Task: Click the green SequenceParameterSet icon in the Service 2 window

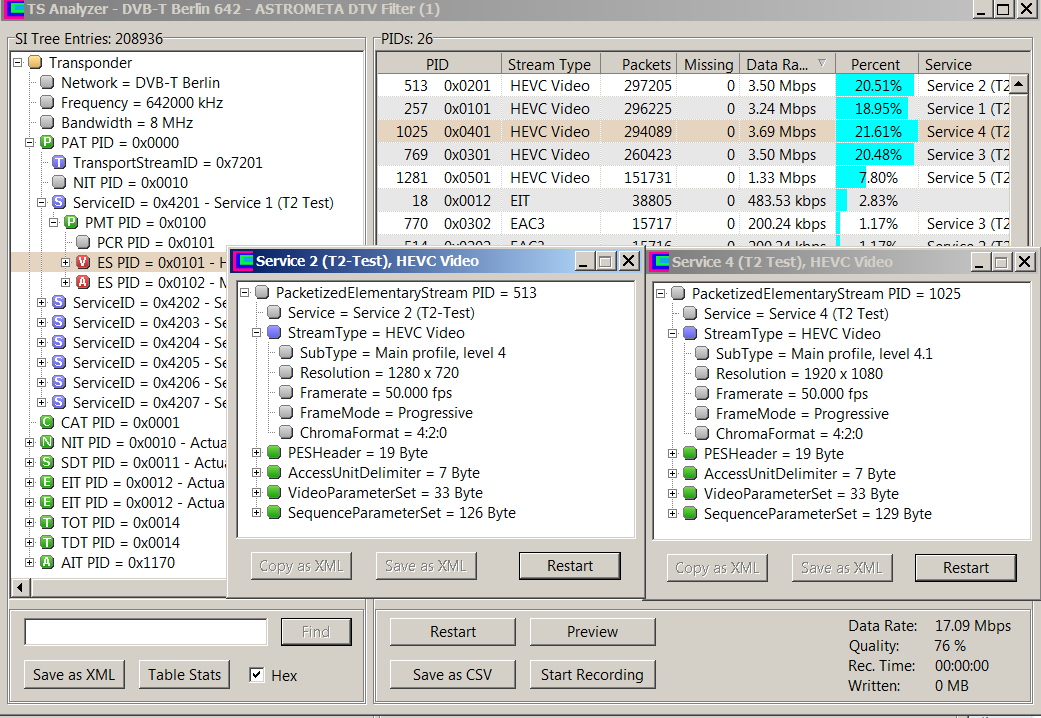Action: click(274, 513)
